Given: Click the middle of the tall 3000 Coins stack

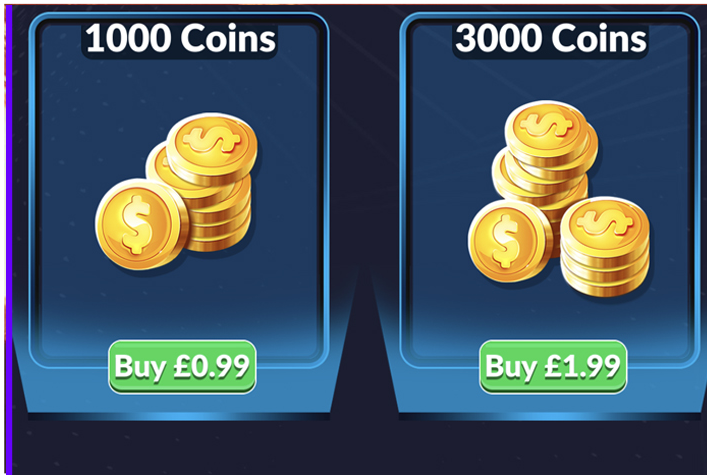Looking at the screenshot, I should coord(541,176).
